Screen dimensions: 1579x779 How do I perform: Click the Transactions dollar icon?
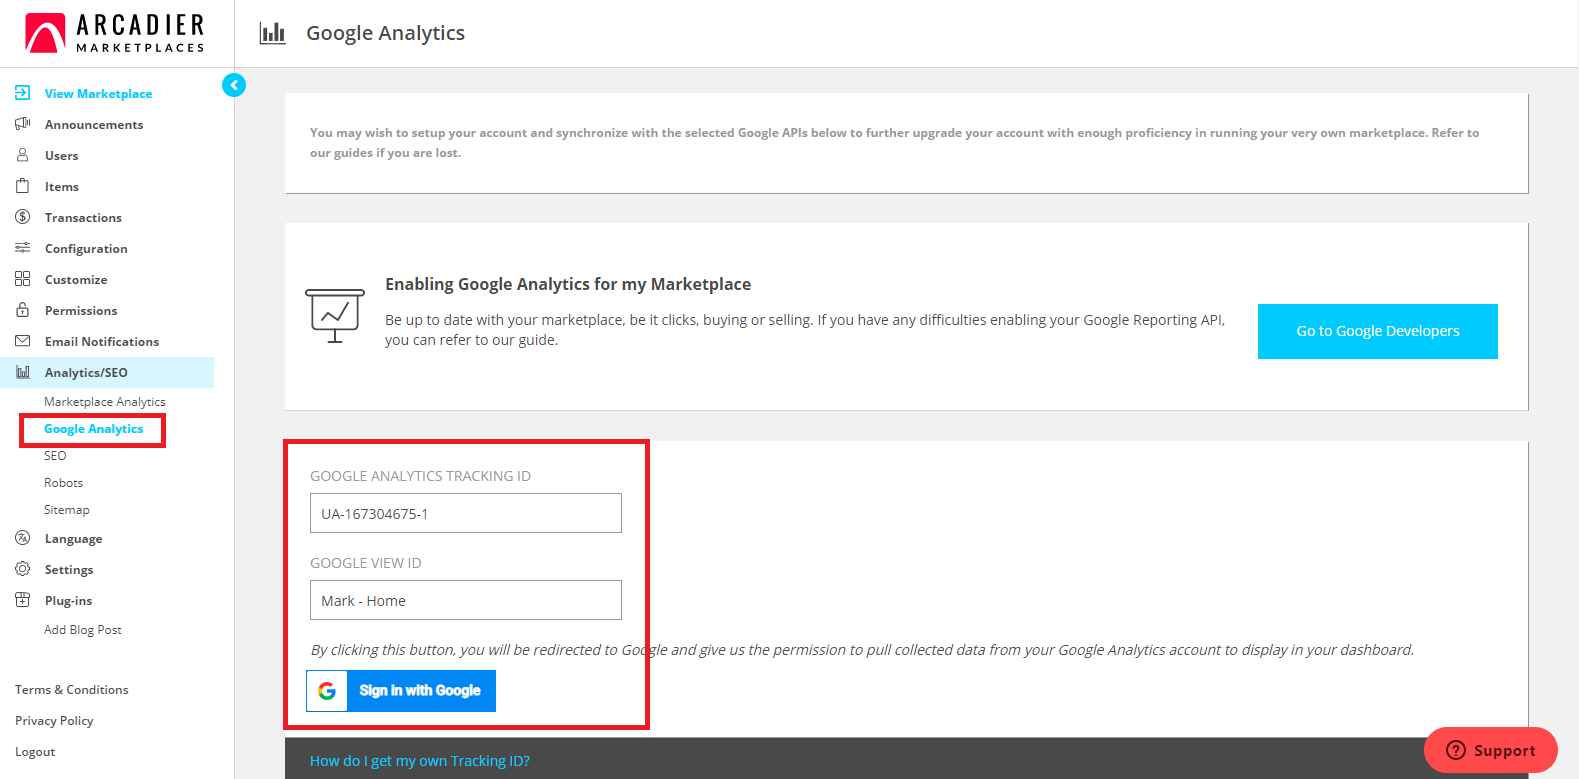coord(22,217)
